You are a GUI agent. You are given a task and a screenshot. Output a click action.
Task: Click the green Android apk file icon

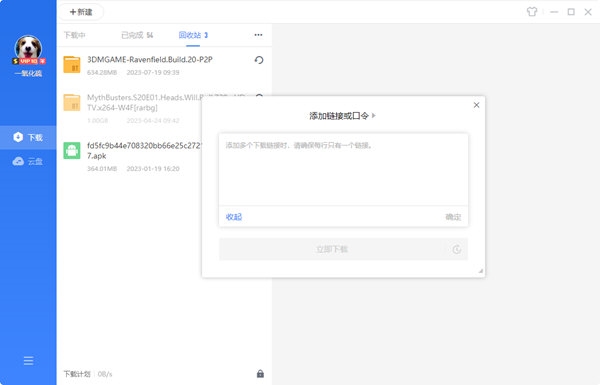coord(72,150)
